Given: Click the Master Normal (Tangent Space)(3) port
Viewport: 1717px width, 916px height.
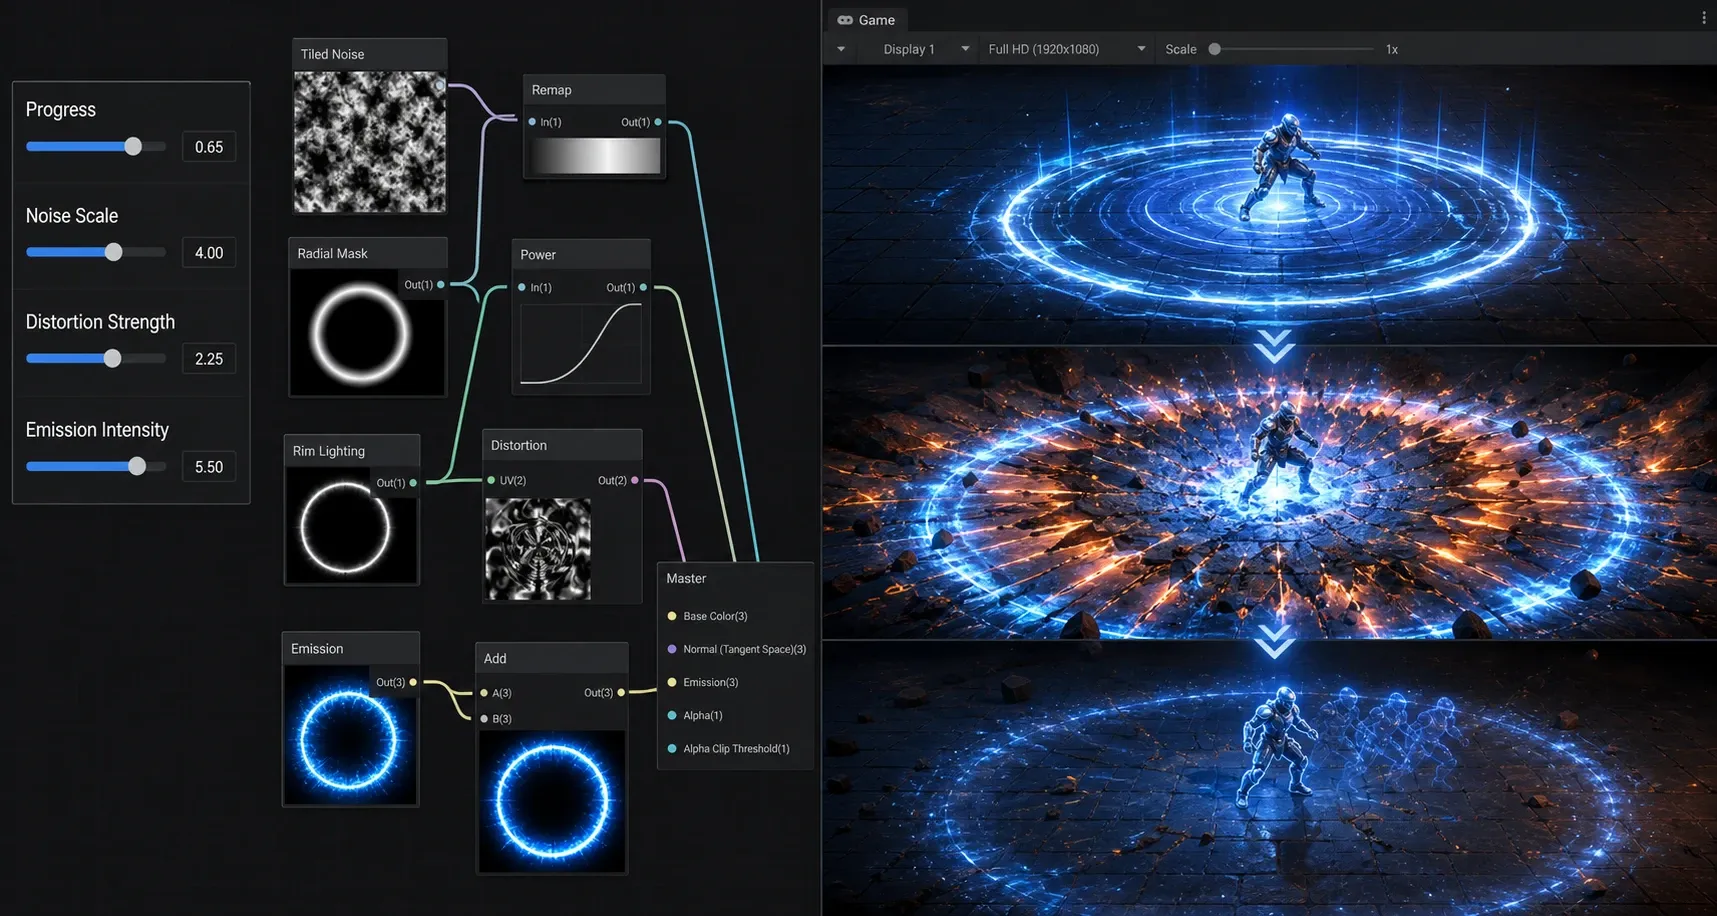Looking at the screenshot, I should [672, 650].
